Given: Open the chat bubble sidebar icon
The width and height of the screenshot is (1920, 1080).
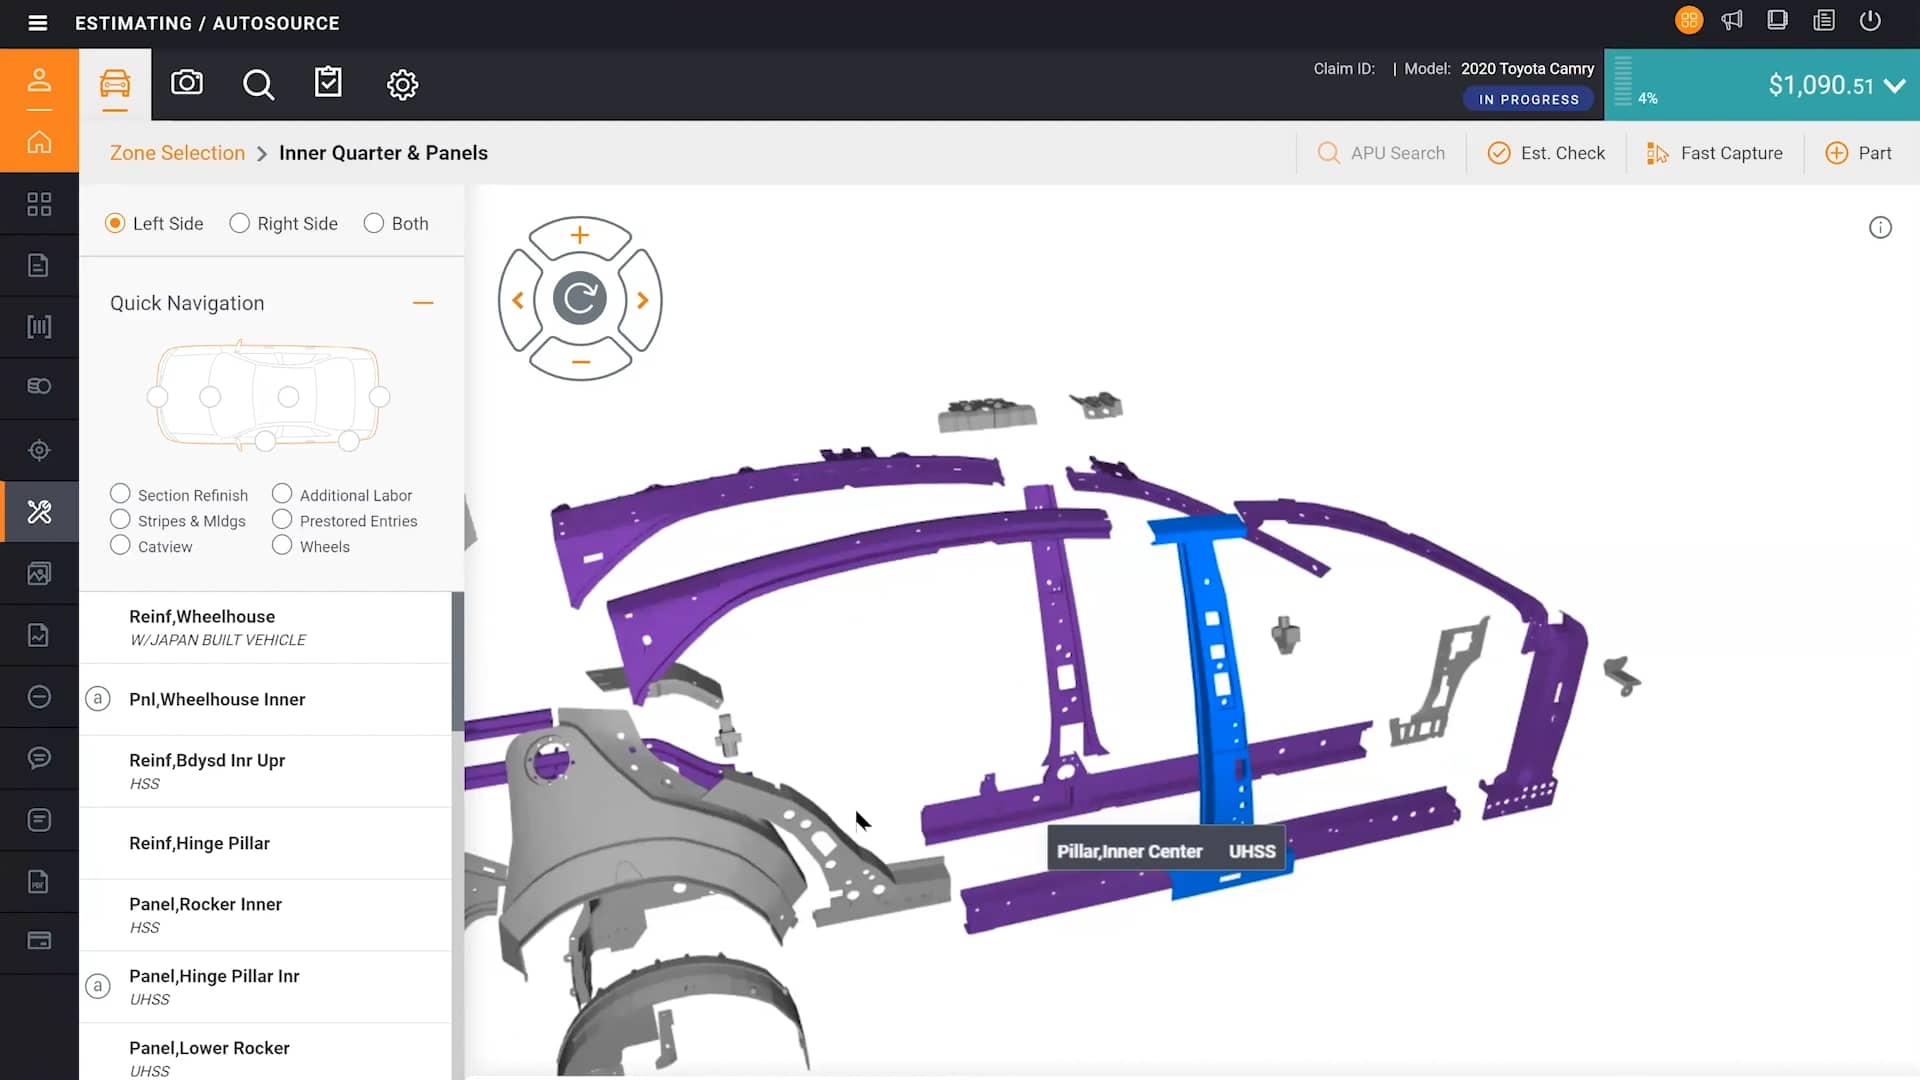Looking at the screenshot, I should tap(39, 758).
